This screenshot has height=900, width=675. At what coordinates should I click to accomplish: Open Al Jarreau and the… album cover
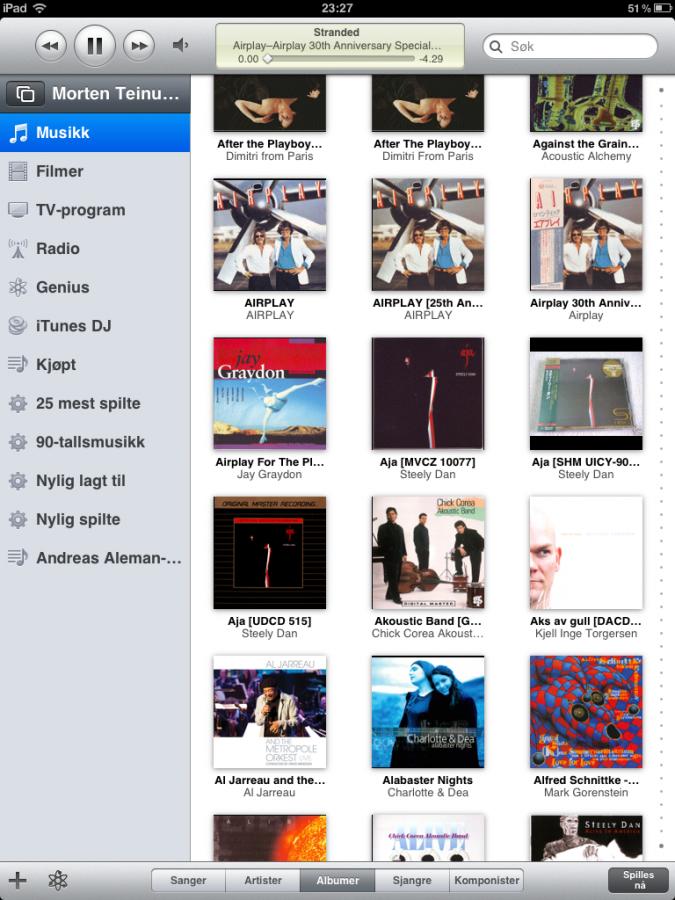click(270, 712)
